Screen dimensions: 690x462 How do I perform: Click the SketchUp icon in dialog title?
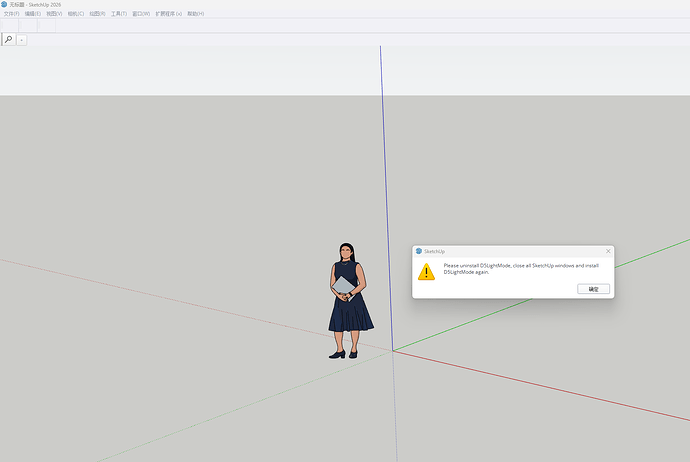tap(419, 251)
